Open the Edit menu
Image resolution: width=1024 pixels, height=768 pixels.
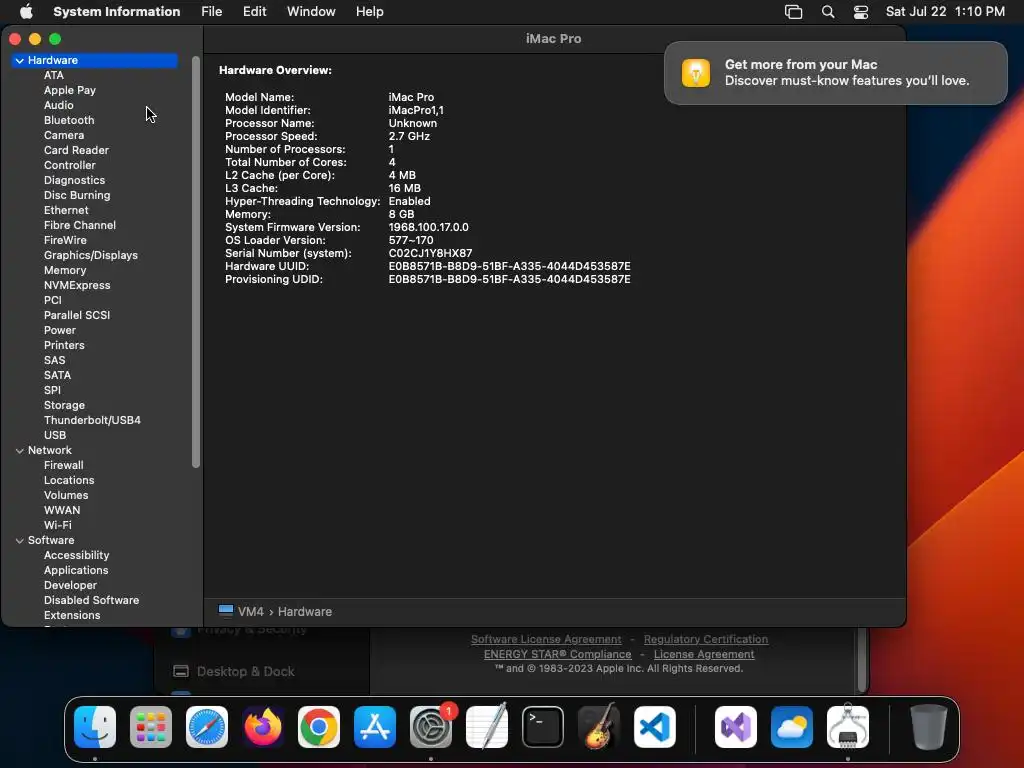254,11
